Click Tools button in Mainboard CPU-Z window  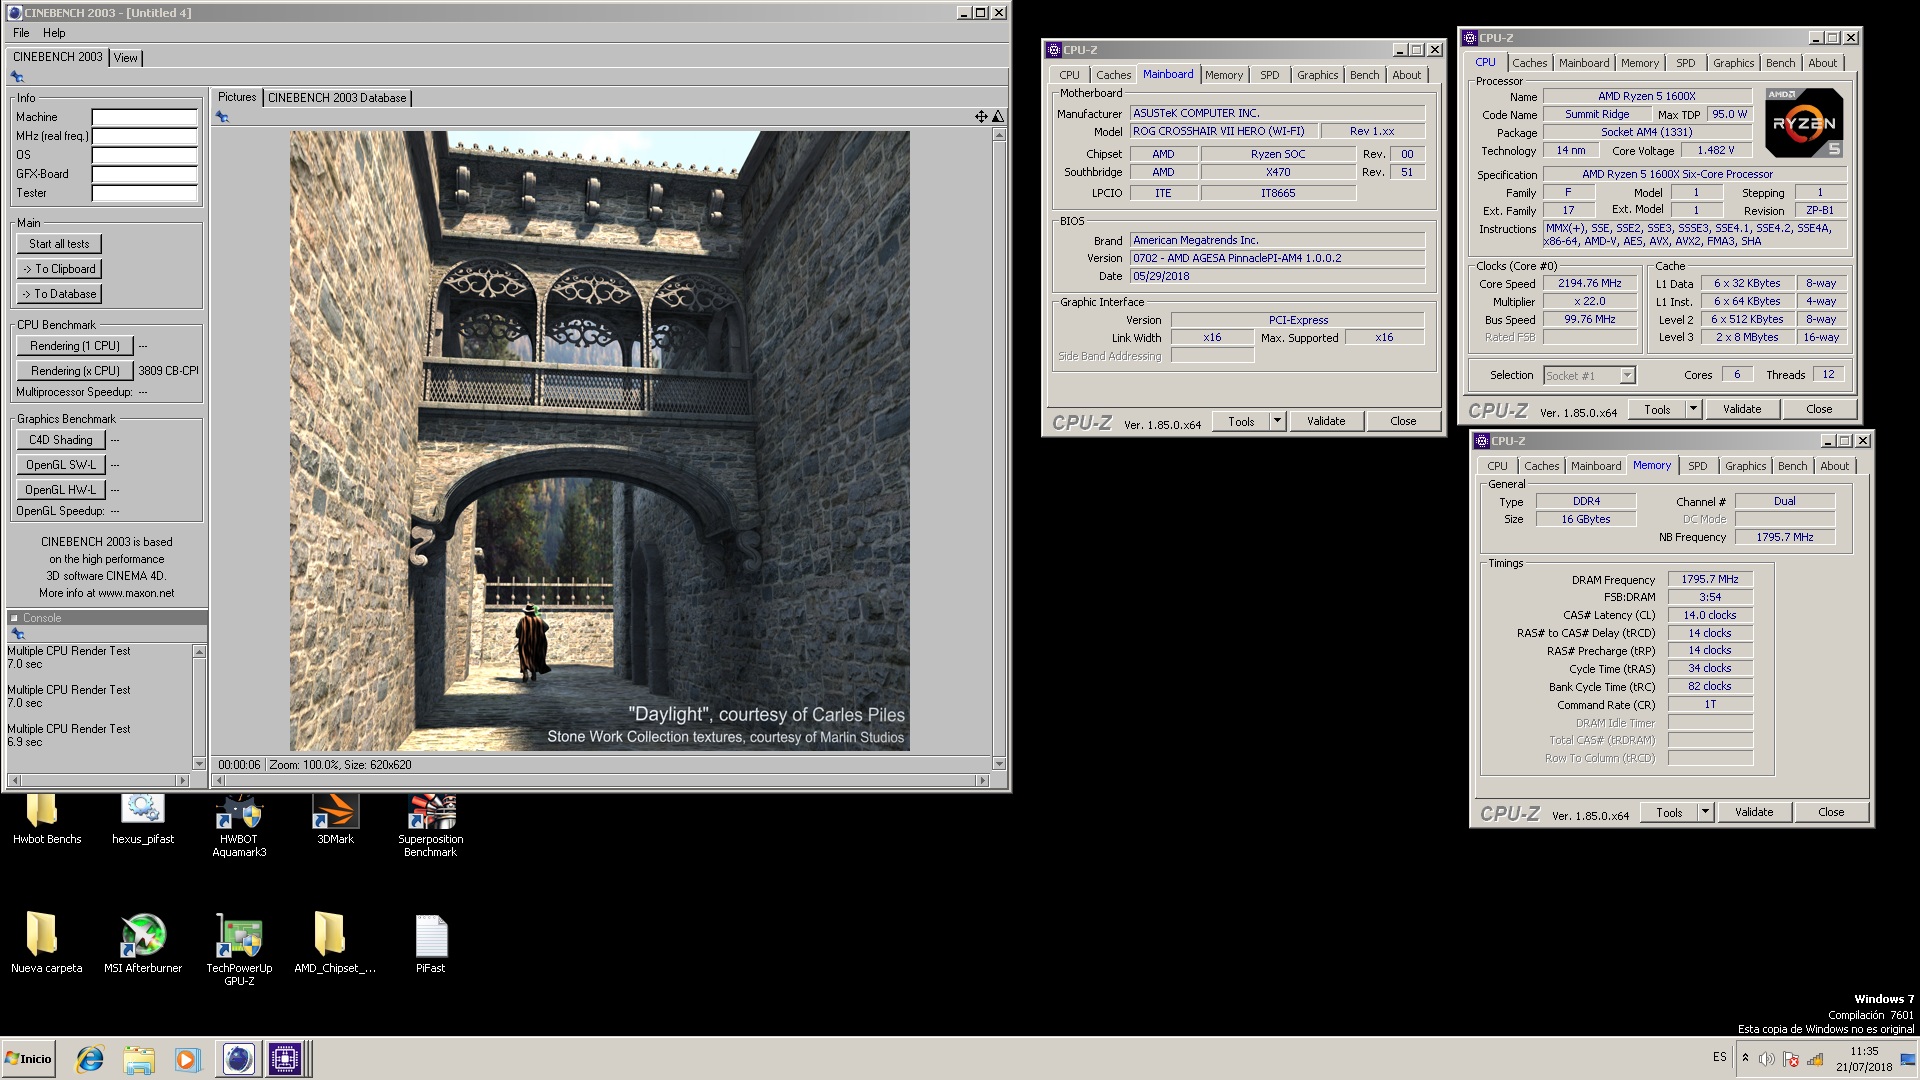click(1241, 421)
